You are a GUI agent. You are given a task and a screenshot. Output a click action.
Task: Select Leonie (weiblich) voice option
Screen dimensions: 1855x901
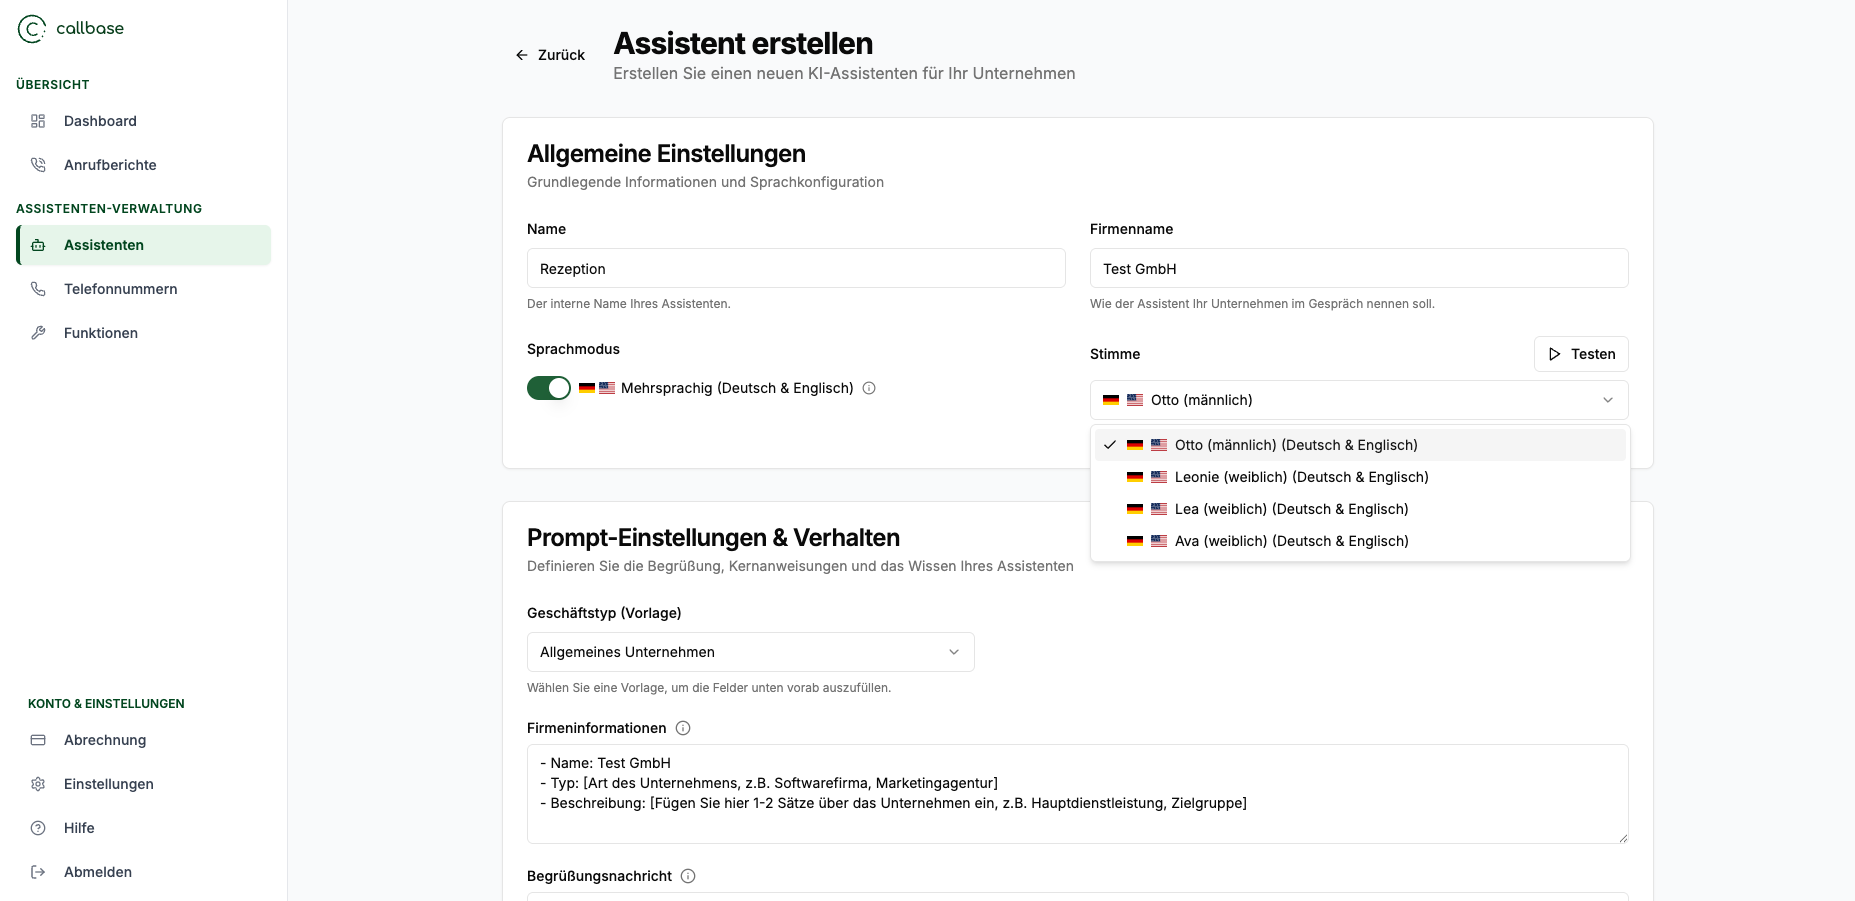pos(1301,477)
